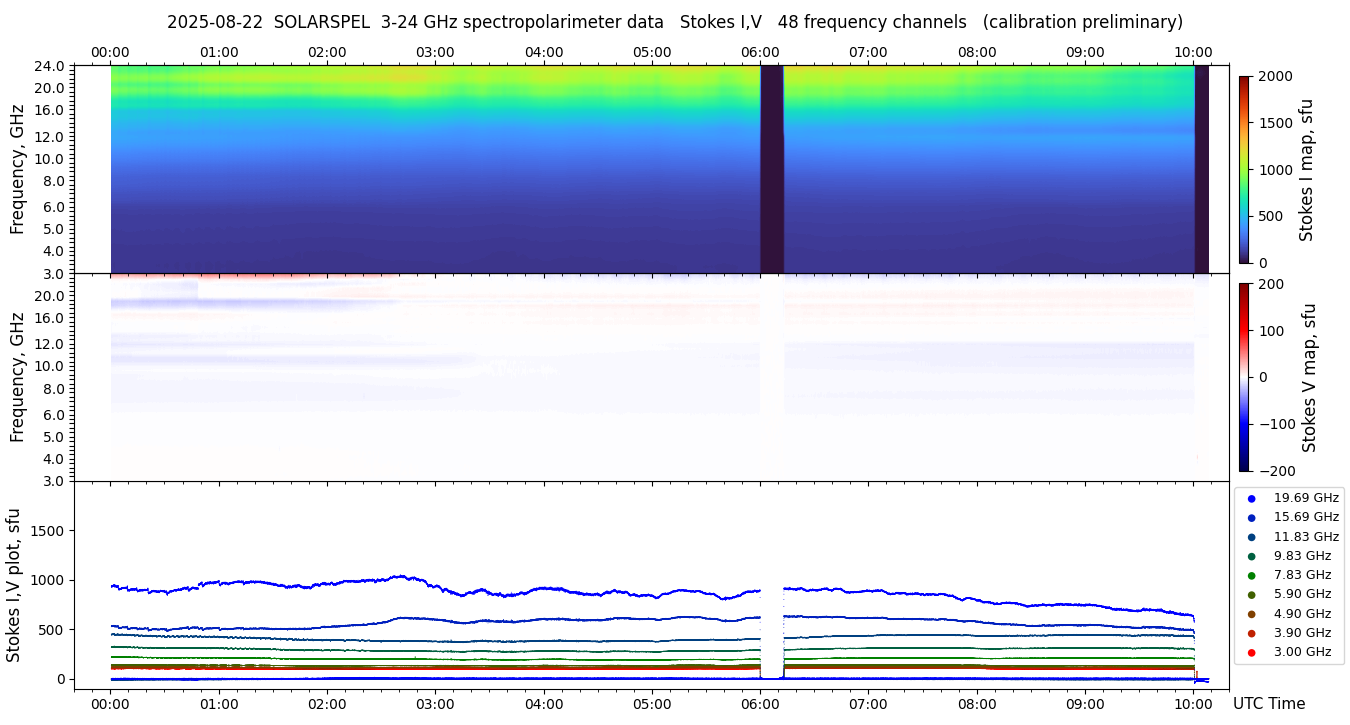Click the 'Stokes I,V plot, sfu' axis label
This screenshot has height=725, width=1350.
point(14,585)
